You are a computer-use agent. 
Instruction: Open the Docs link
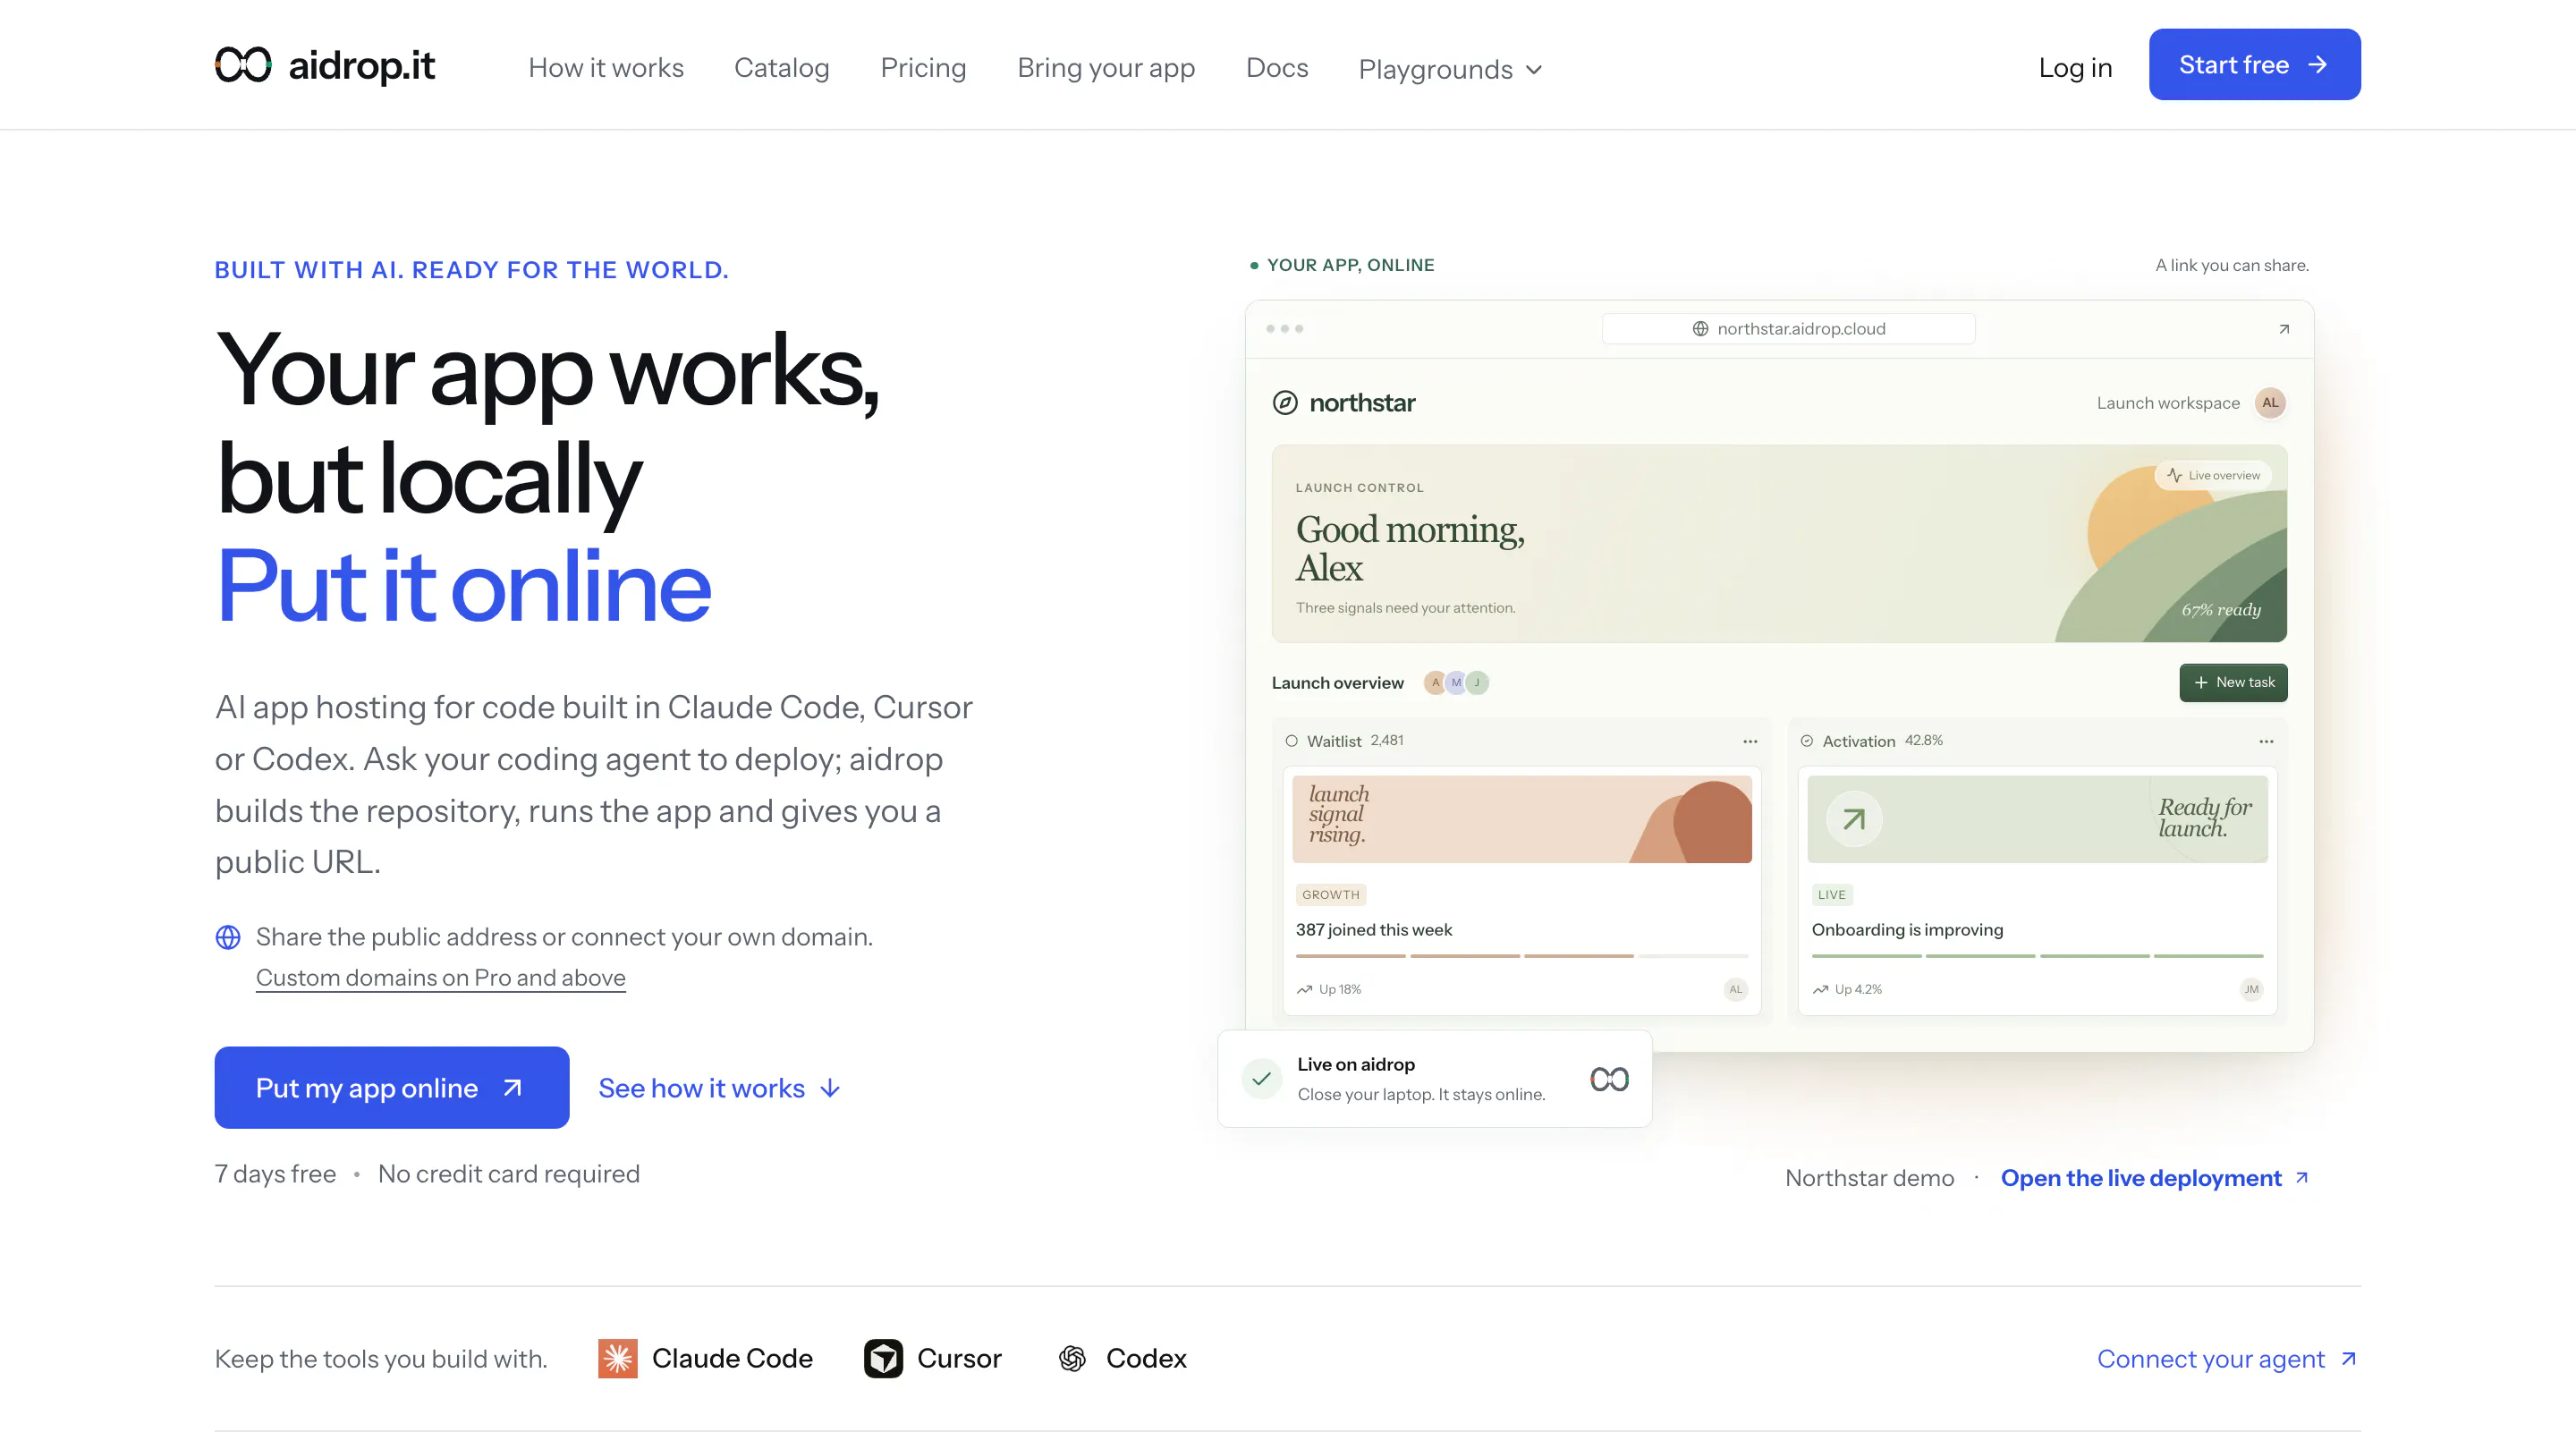pyautogui.click(x=1277, y=67)
